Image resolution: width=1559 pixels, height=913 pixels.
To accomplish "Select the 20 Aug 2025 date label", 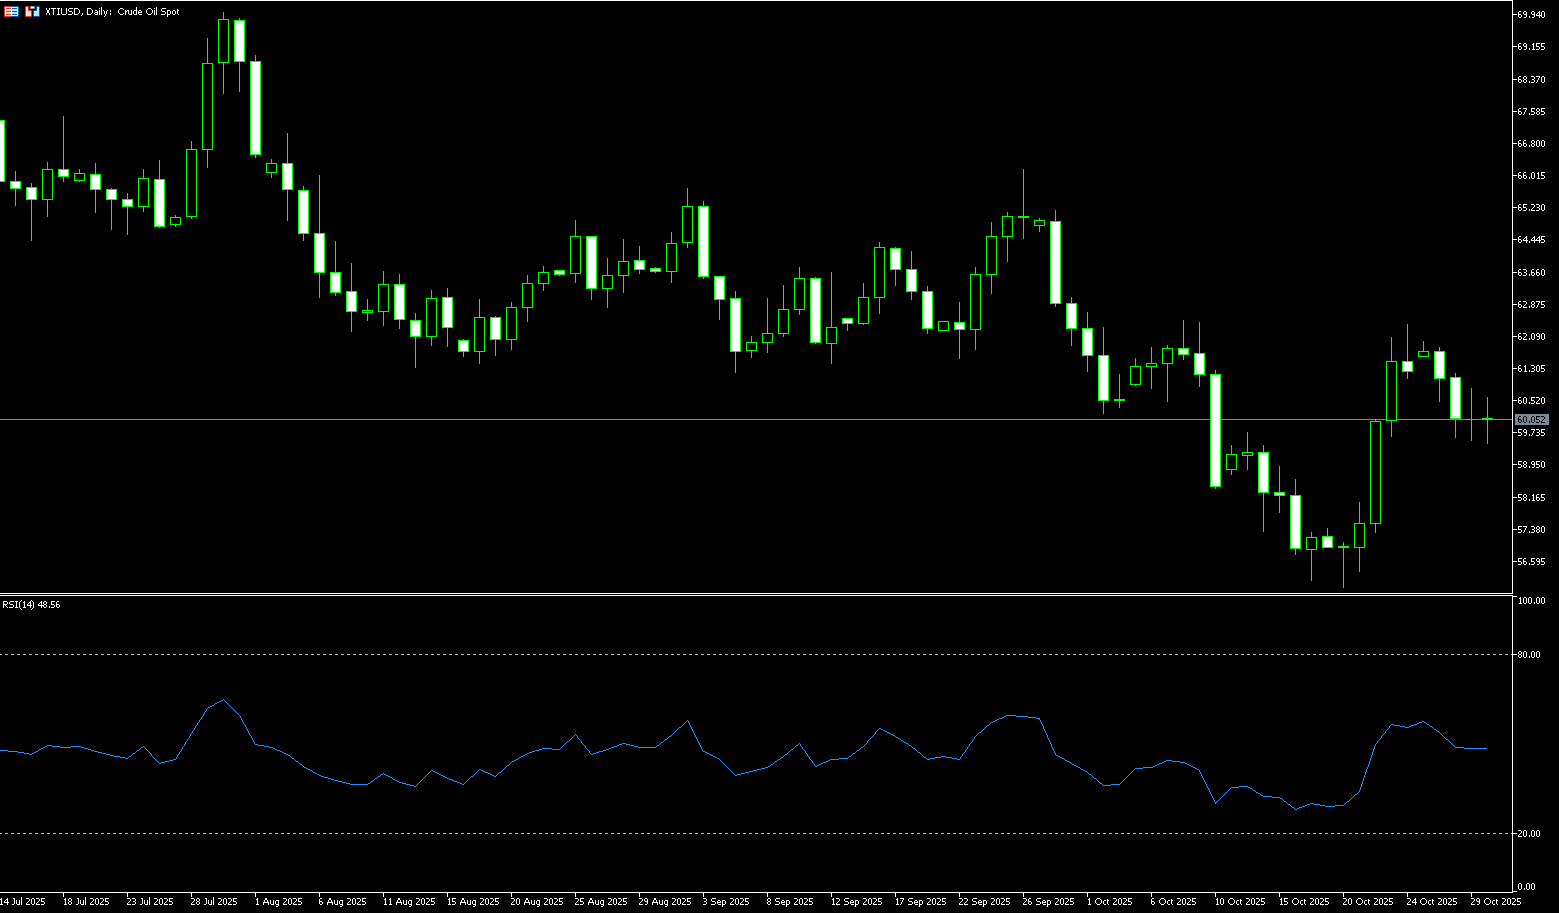I will (534, 902).
